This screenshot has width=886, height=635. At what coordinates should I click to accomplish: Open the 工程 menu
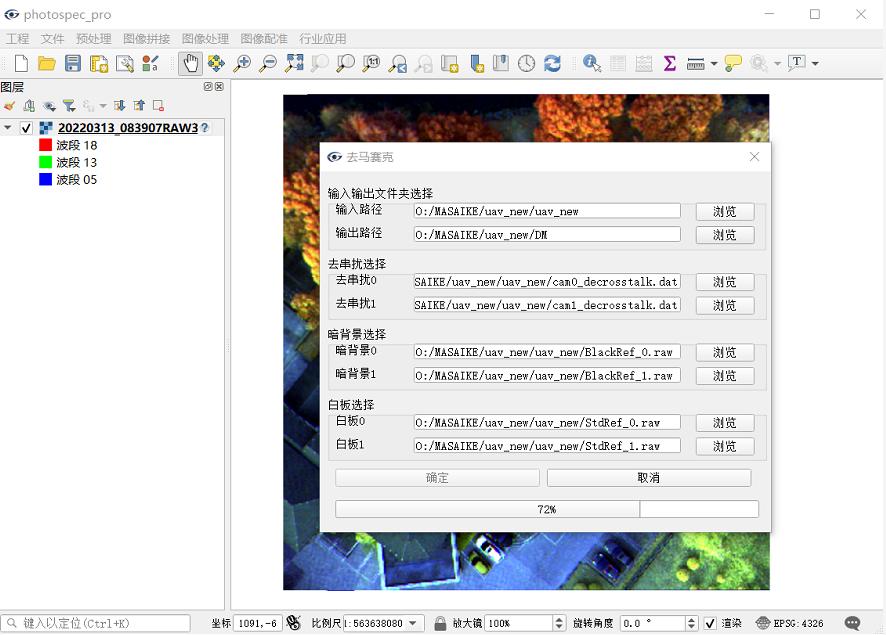click(x=18, y=39)
